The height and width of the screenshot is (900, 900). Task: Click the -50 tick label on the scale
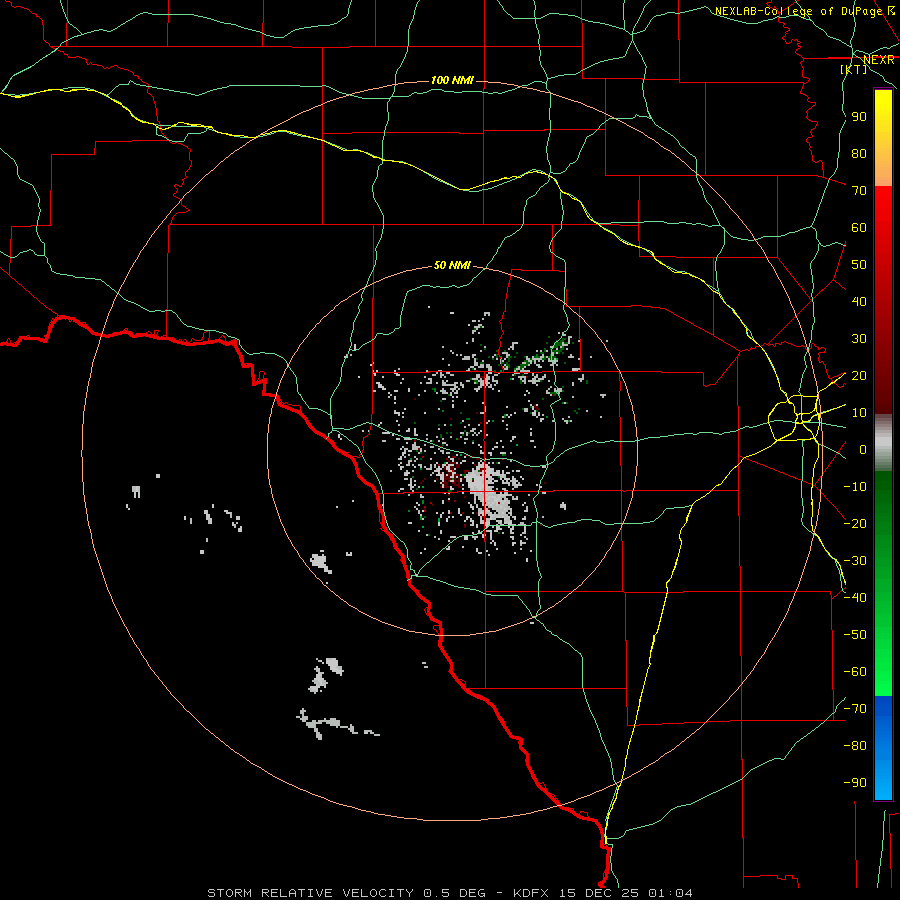[x=855, y=634]
